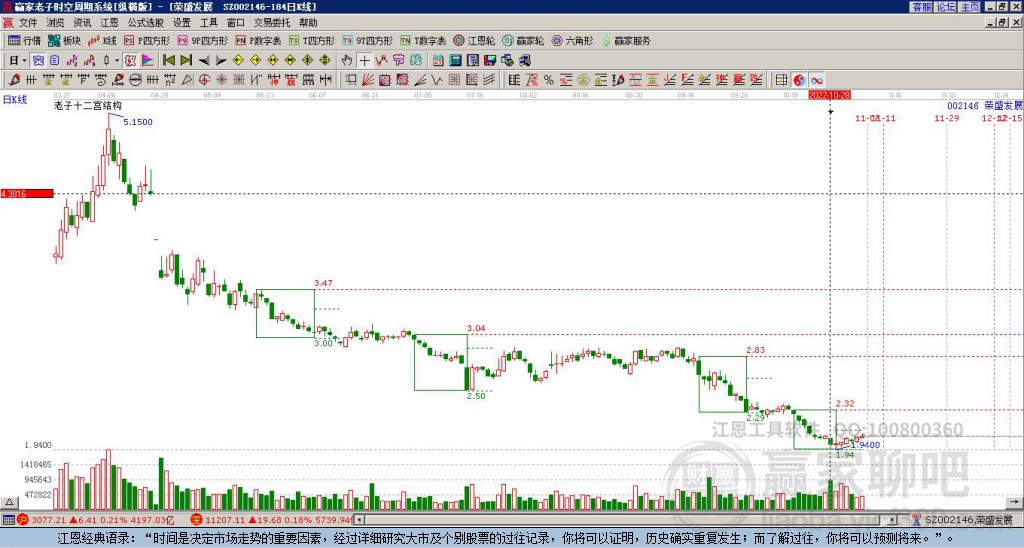Image resolution: width=1024 pixels, height=548 pixels.
Task: Toggle the infinity symbol button
Action: tap(816, 80)
